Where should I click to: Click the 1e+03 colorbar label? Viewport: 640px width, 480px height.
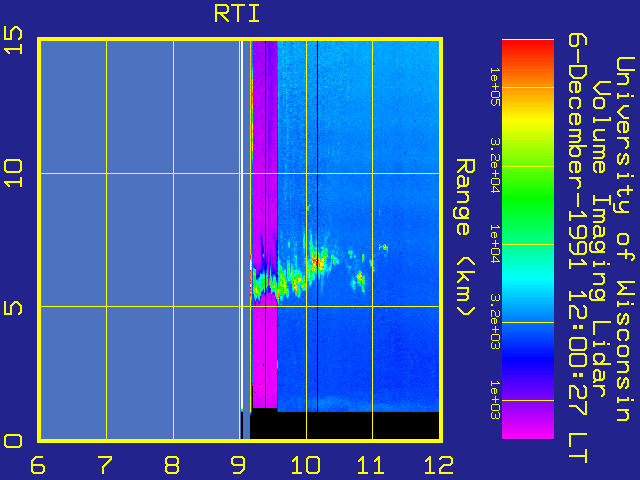[x=495, y=400]
